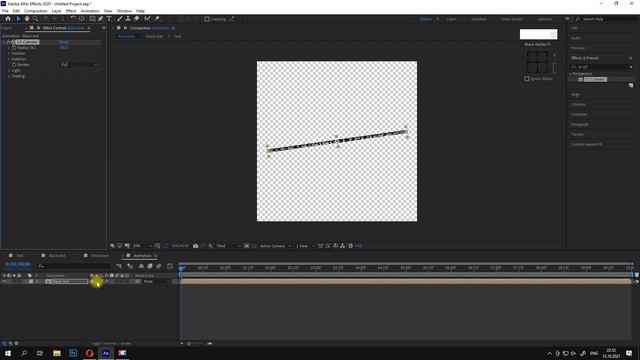Select the Zoom magnifier tool
The image size is (640, 360).
[36, 19]
